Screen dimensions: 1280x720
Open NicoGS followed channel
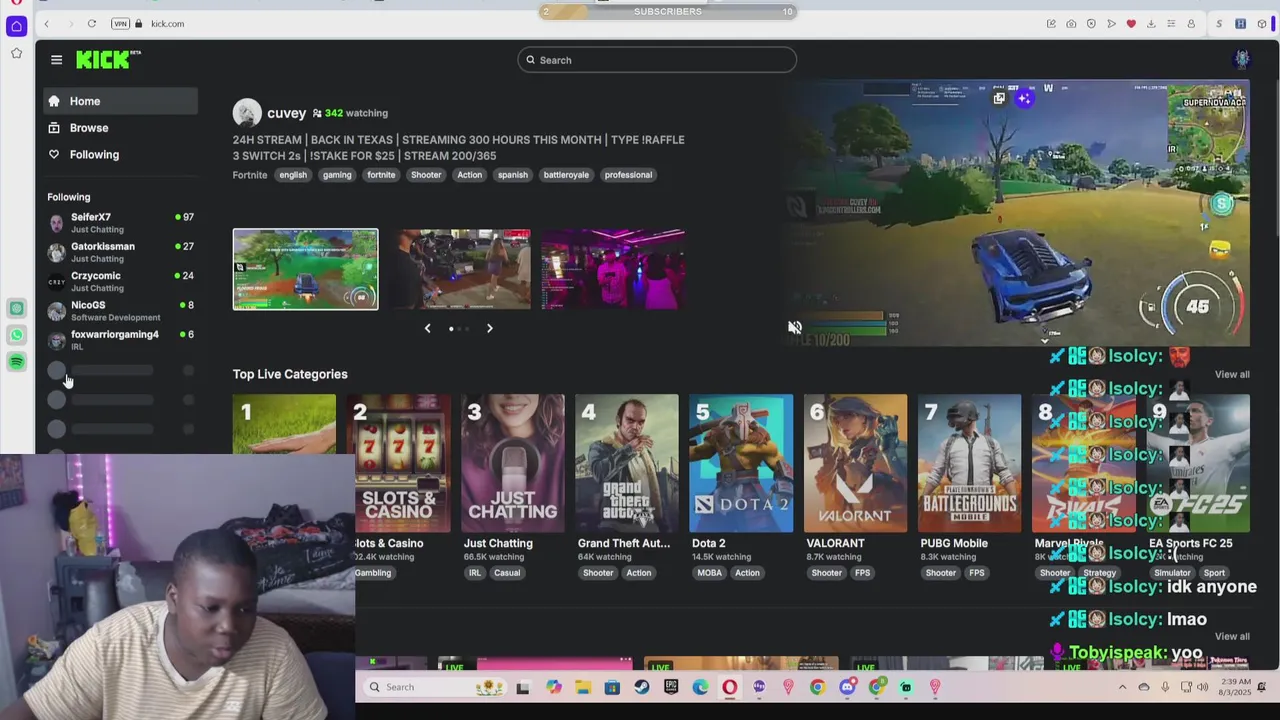pyautogui.click(x=120, y=311)
